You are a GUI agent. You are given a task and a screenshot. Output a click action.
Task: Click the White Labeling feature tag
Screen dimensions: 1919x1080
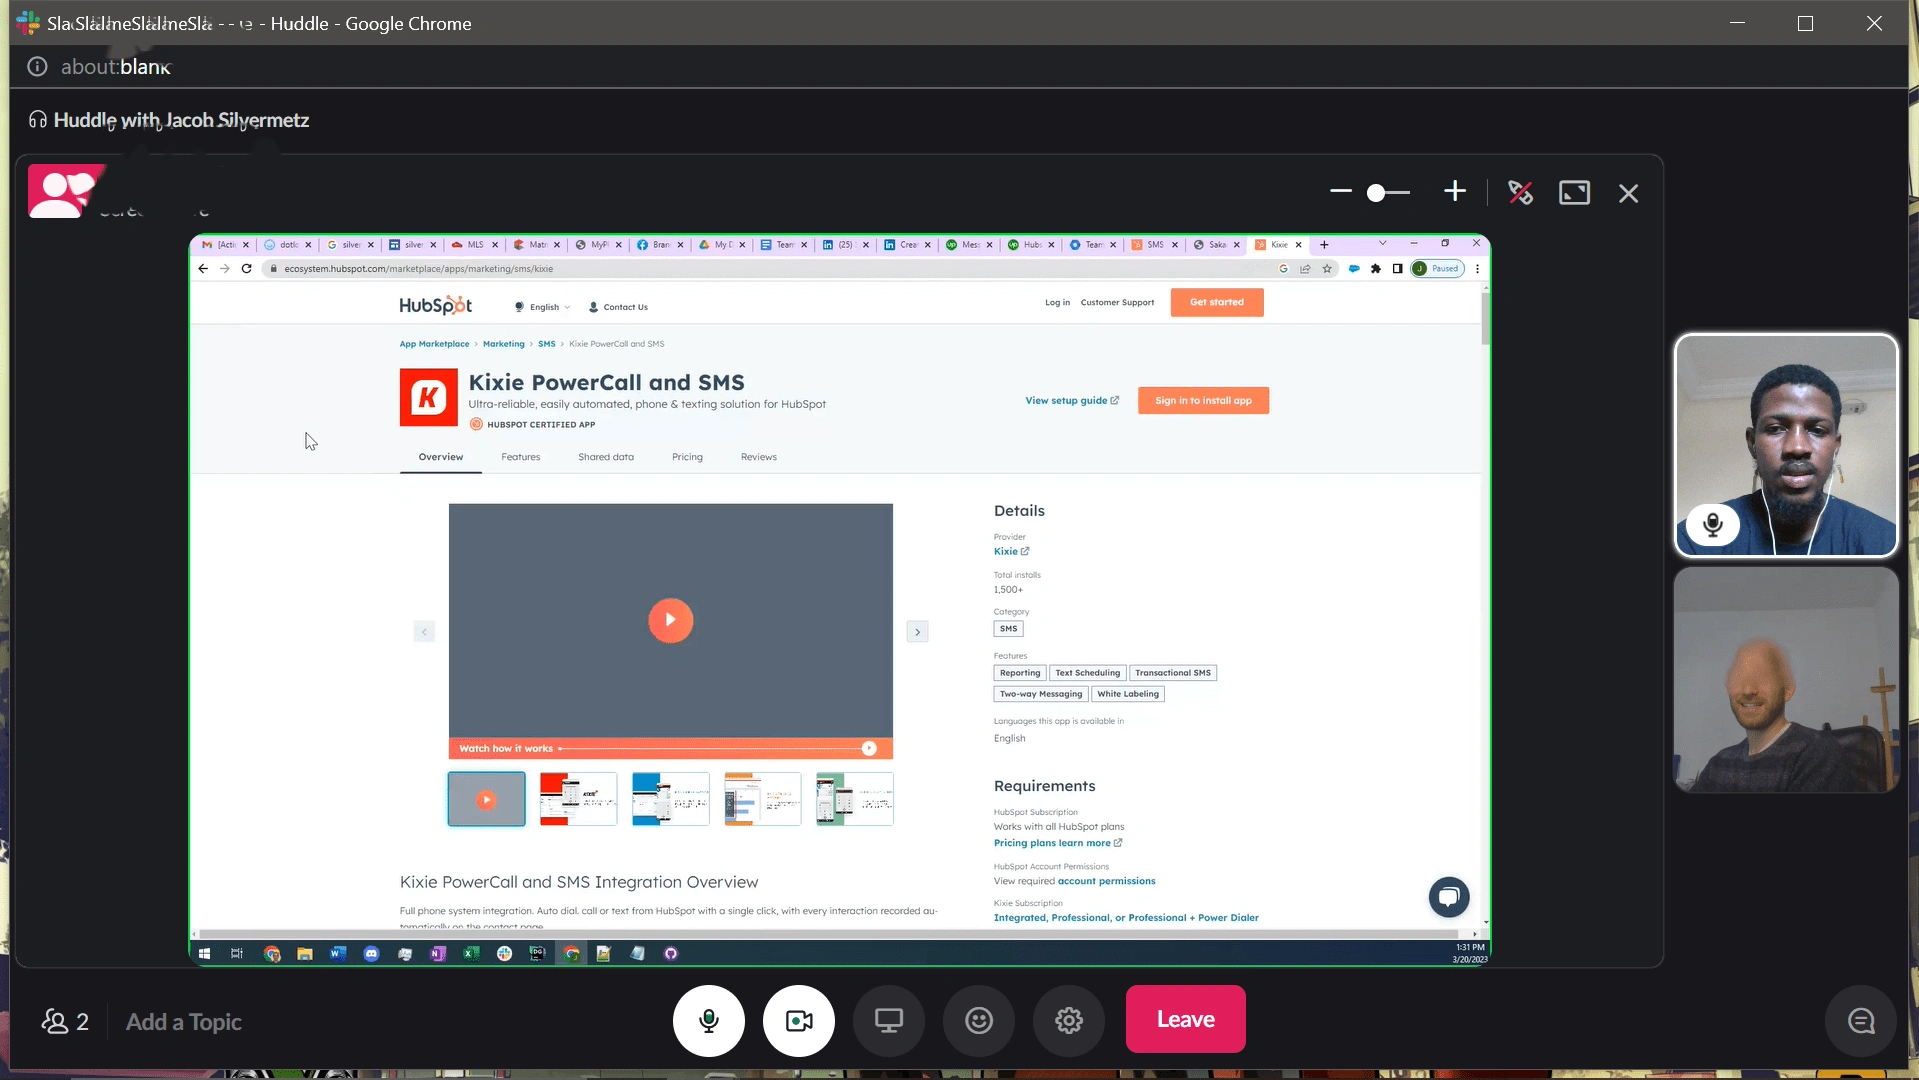pyautogui.click(x=1128, y=694)
